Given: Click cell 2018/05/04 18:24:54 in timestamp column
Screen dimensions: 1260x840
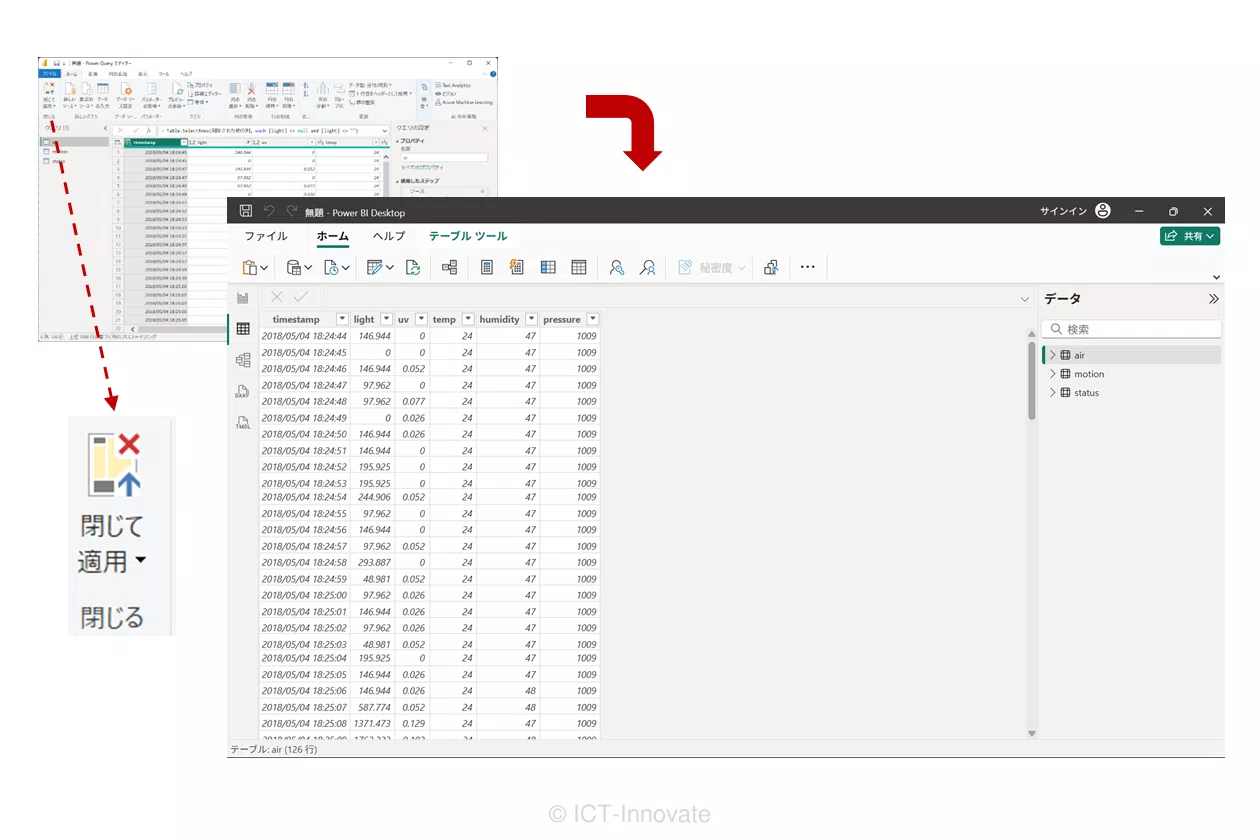Looking at the screenshot, I should pos(304,497).
